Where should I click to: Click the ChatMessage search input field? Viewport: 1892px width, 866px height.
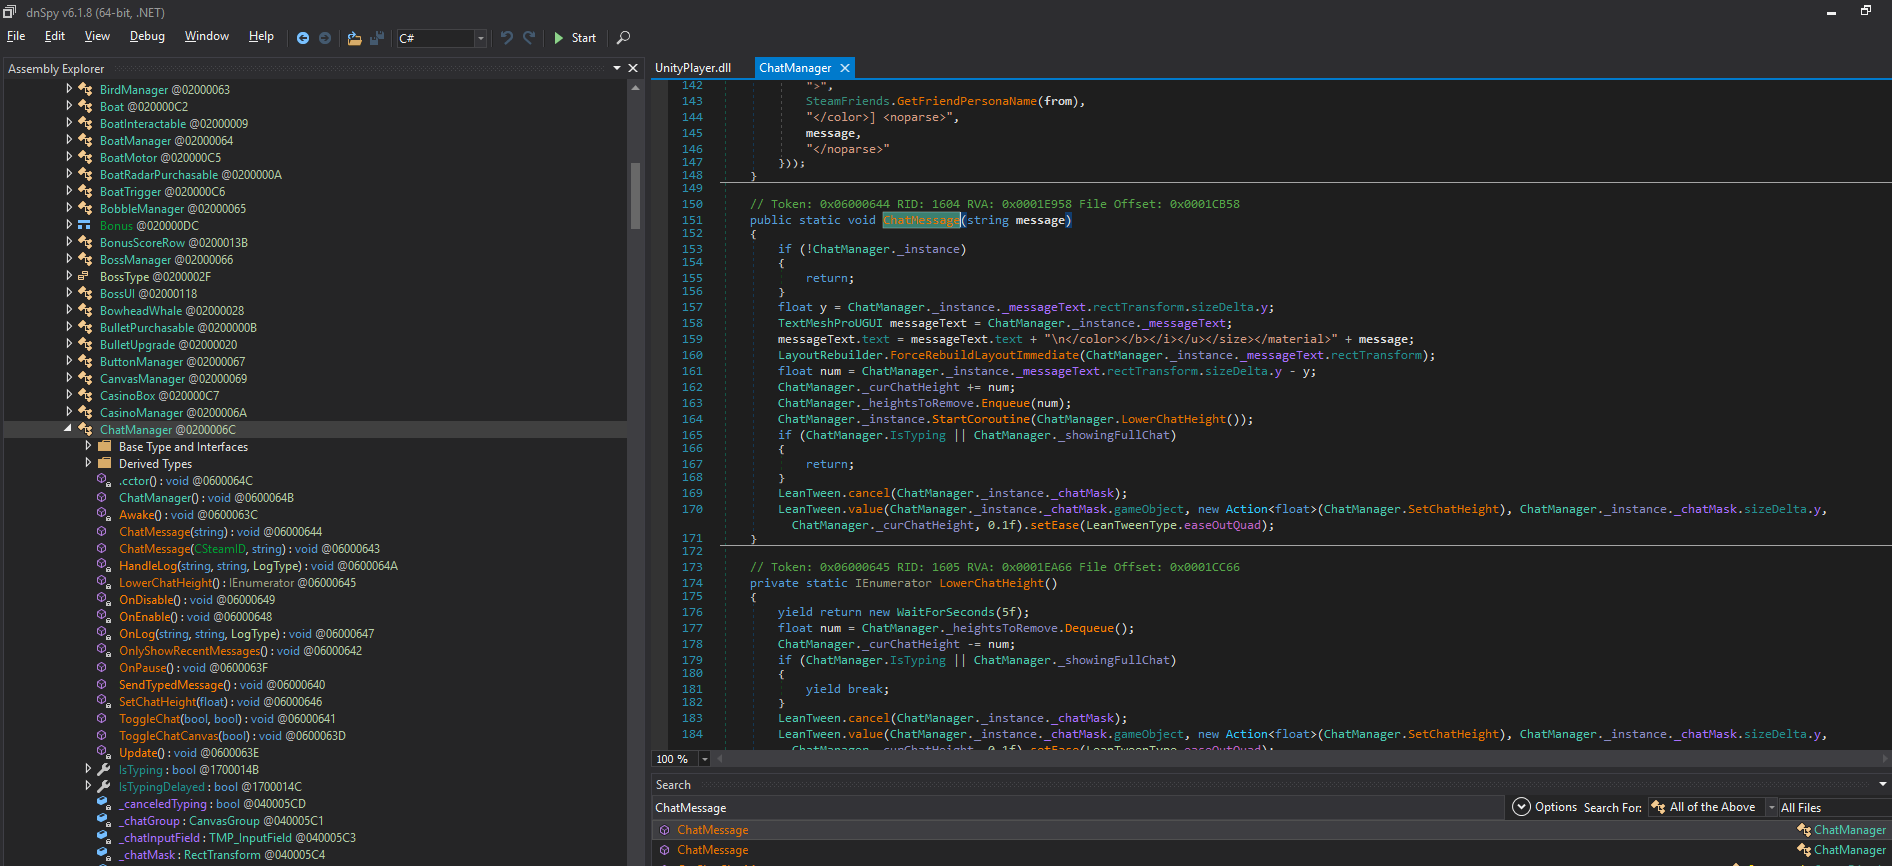click(x=1077, y=807)
